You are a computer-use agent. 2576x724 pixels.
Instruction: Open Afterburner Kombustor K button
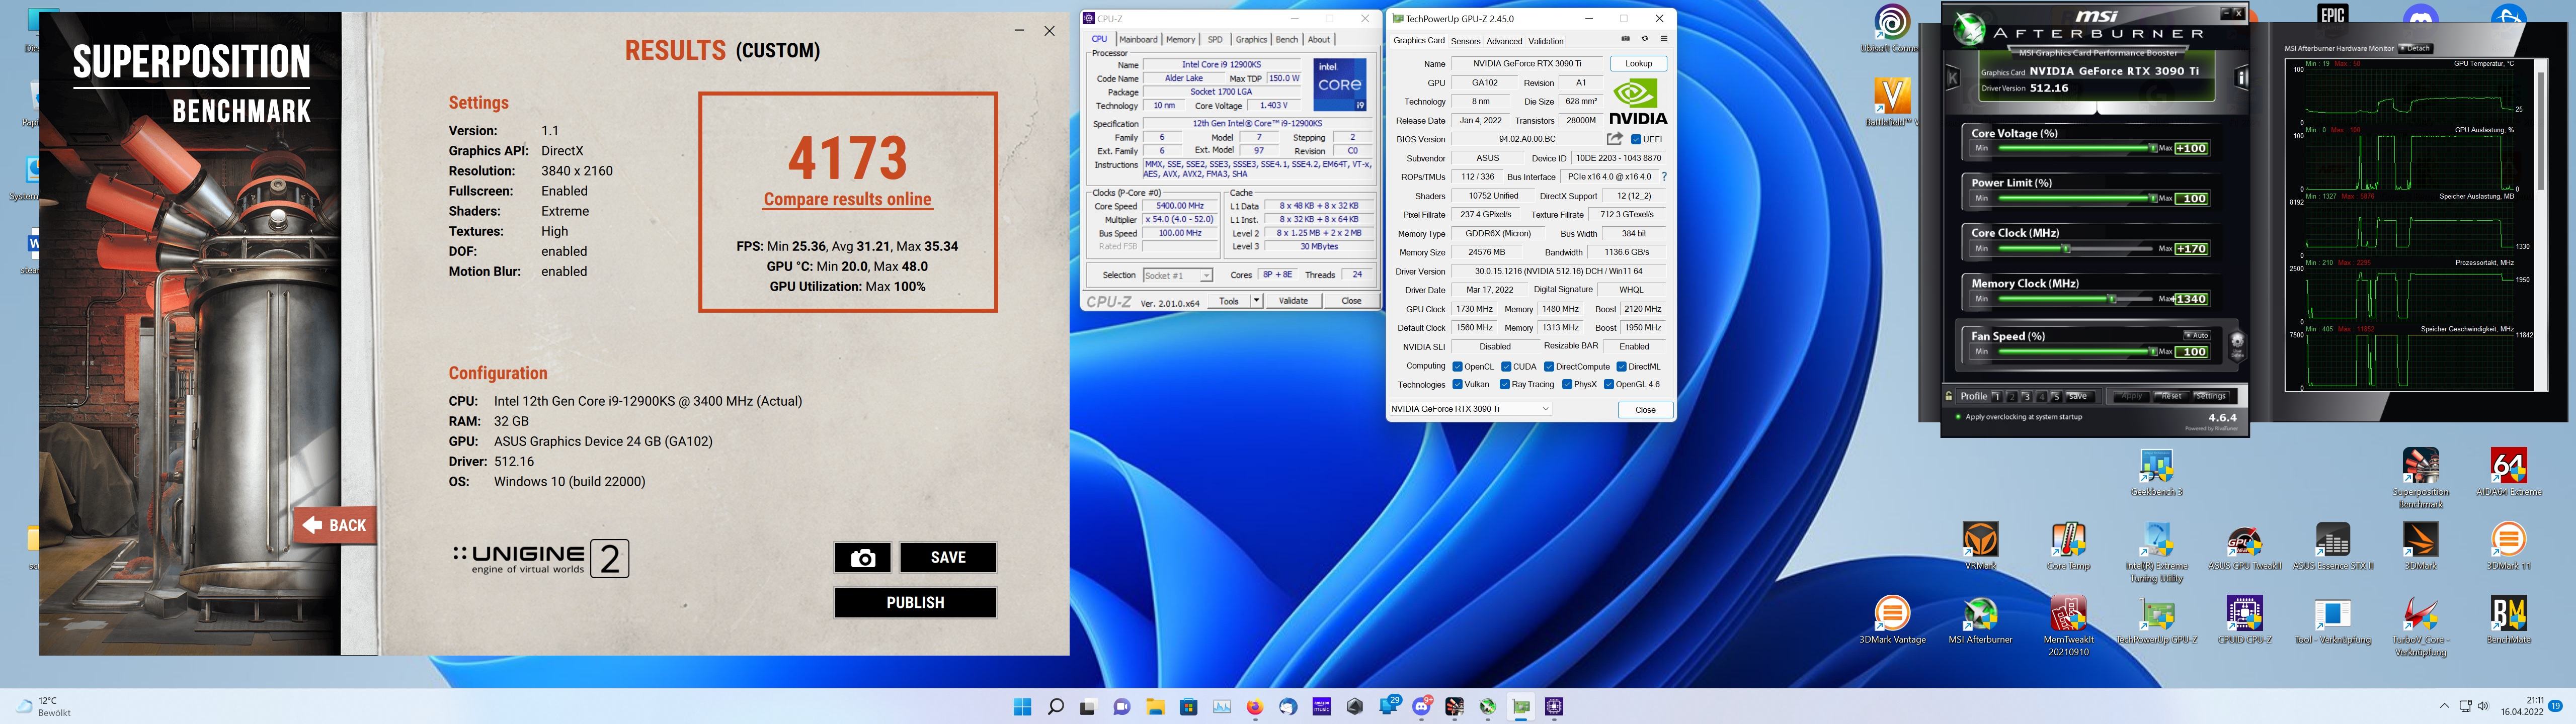point(1952,77)
